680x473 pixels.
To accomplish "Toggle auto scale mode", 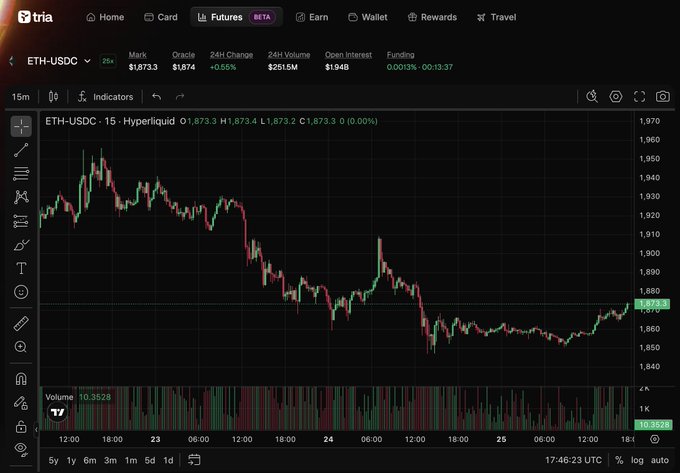I will [x=660, y=460].
